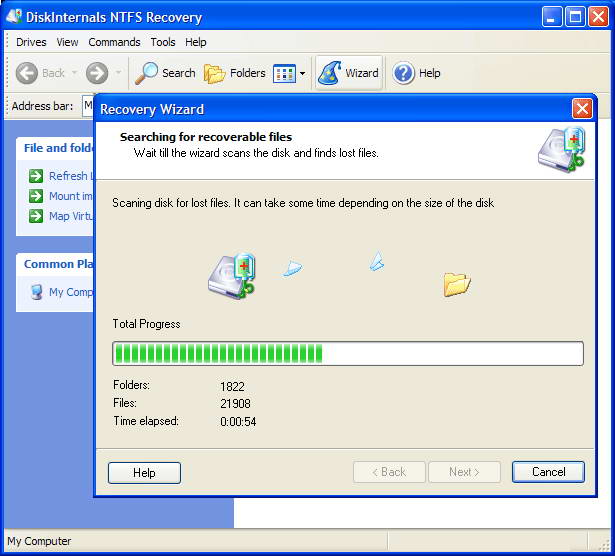Click the Total Progress green bar
The height and width of the screenshot is (556, 615).
pyautogui.click(x=348, y=353)
